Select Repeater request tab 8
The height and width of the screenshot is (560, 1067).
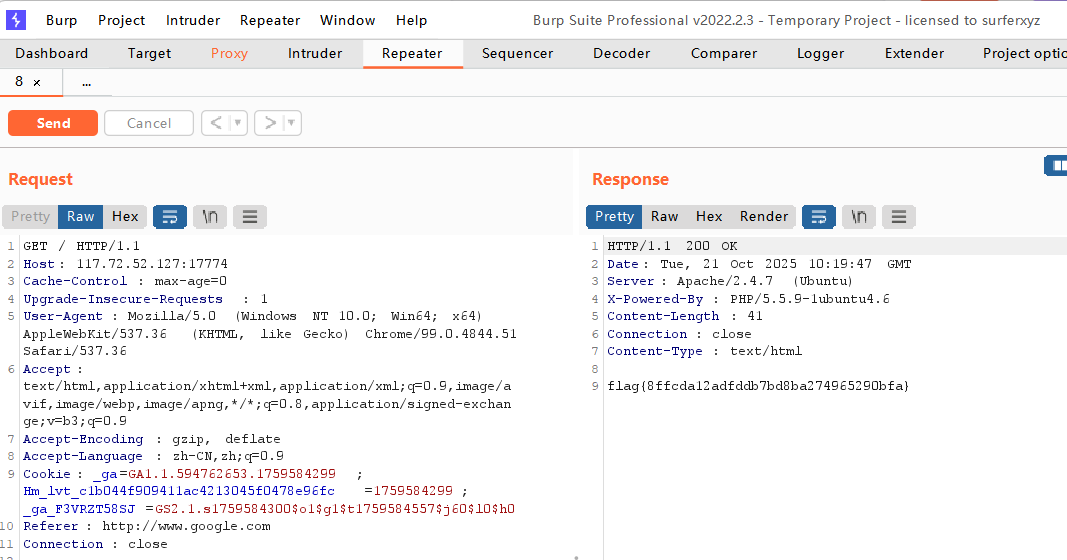point(19,82)
